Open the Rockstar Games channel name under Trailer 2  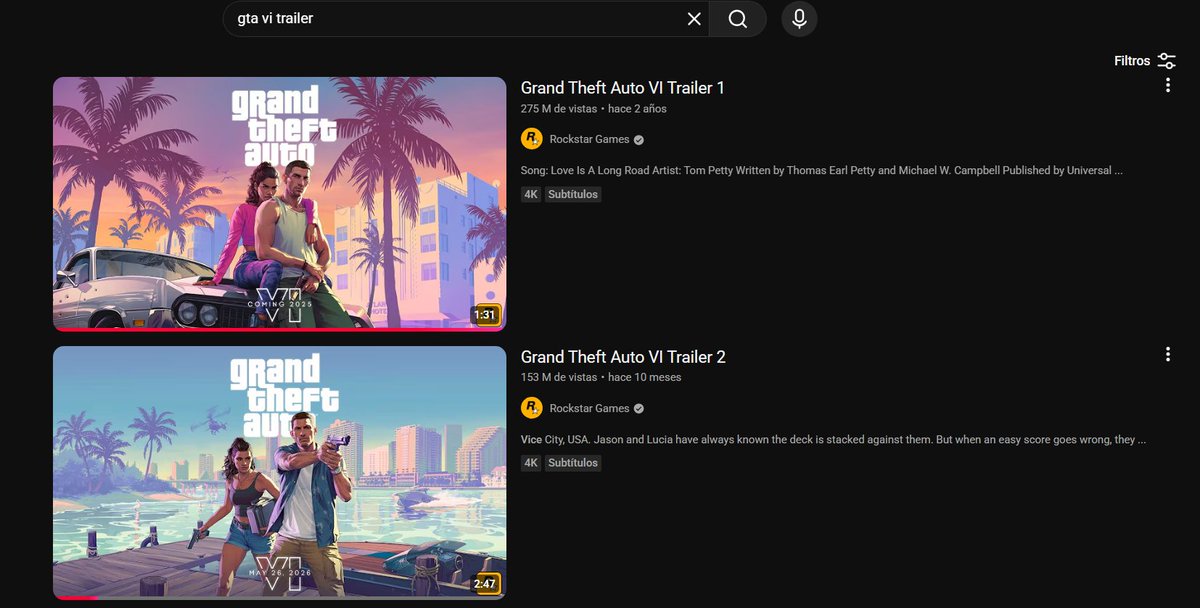click(589, 408)
